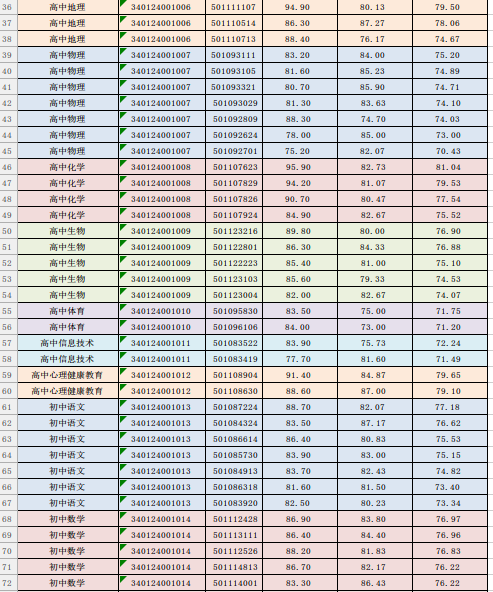Click the 高中体育 cell in row 55
The image size is (493, 592).
[x=68, y=311]
